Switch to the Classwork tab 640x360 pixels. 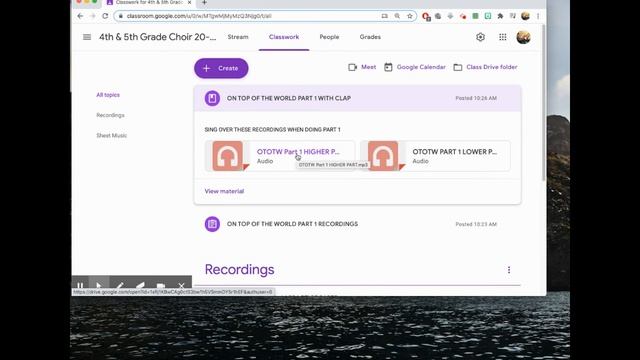tap(284, 37)
